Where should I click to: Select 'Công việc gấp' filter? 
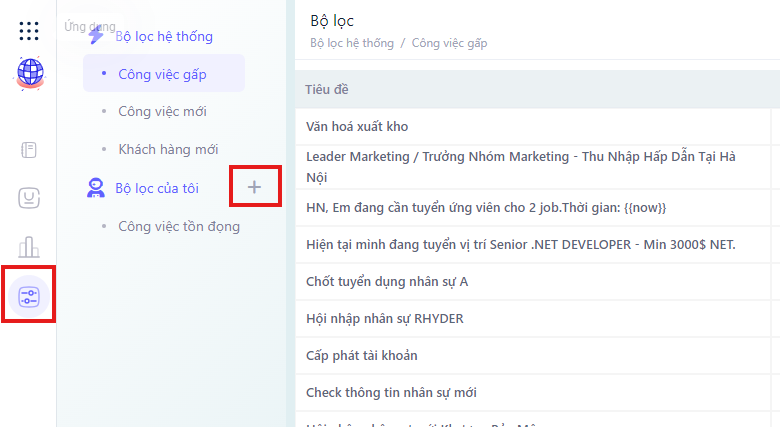[x=164, y=73]
